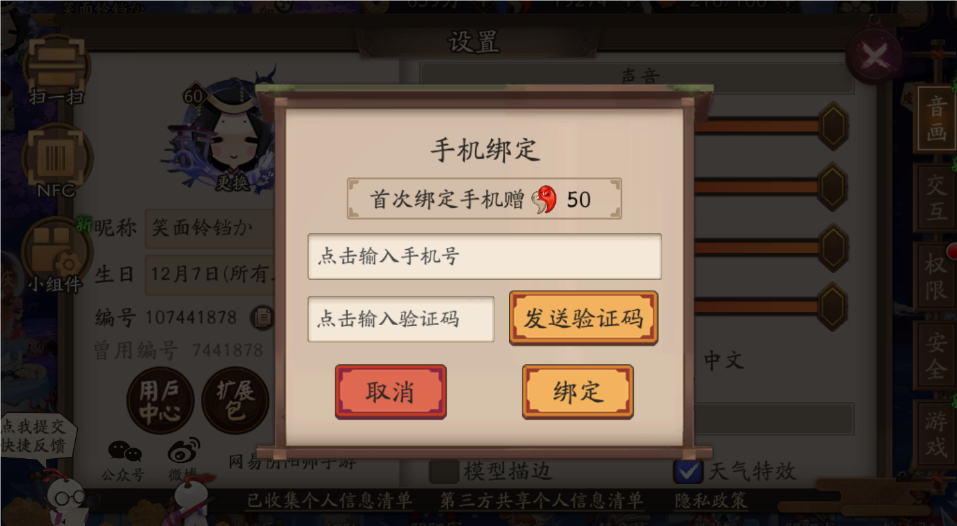Open the 权限 side tab
Viewport: 957px width, 526px height.
point(934,276)
